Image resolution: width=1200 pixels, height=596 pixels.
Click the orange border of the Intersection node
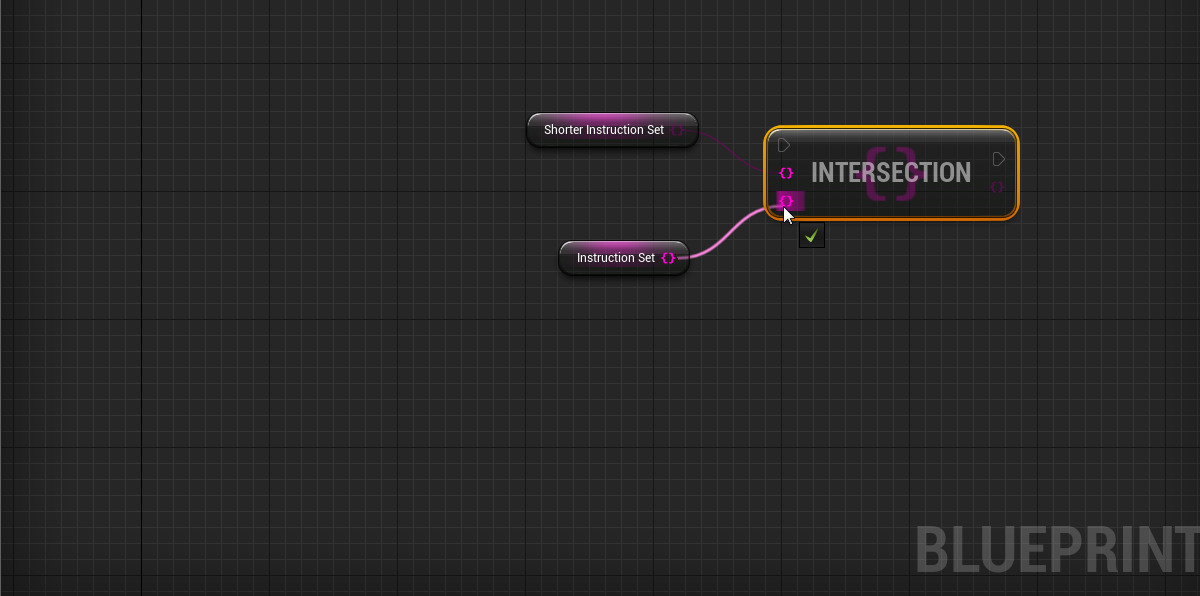coord(890,126)
